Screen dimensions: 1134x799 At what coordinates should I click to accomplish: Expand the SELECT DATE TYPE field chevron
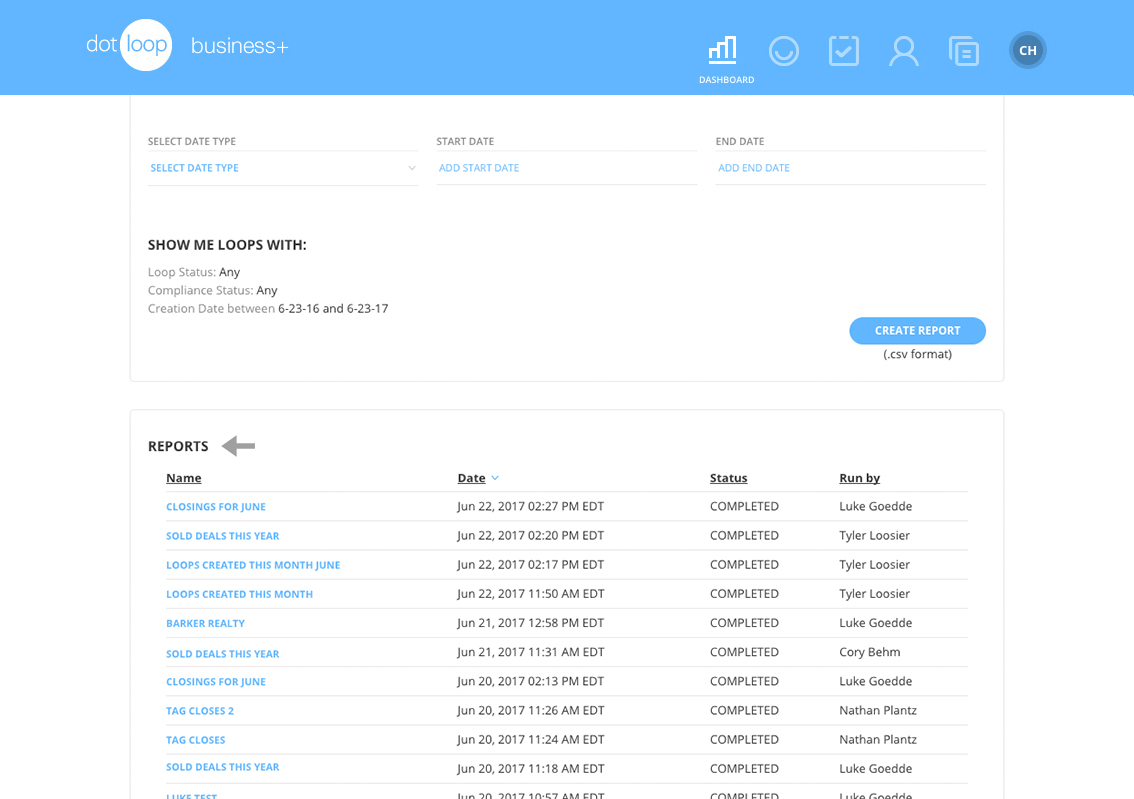[411, 167]
